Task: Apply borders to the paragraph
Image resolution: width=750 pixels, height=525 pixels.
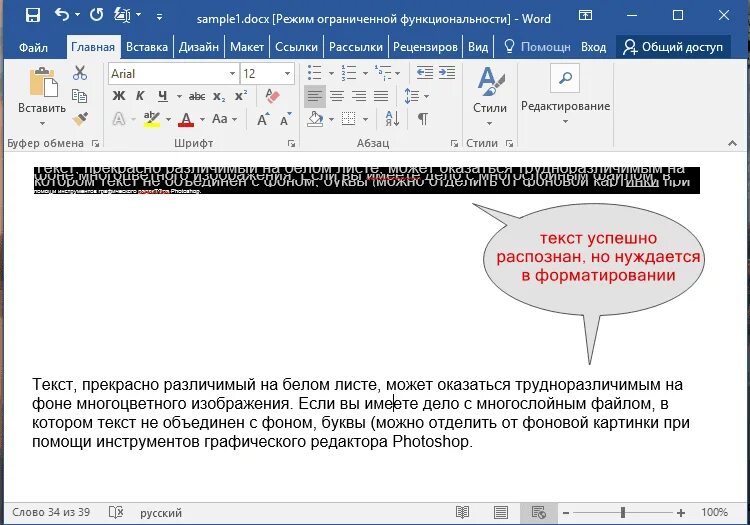Action: pyautogui.click(x=349, y=119)
